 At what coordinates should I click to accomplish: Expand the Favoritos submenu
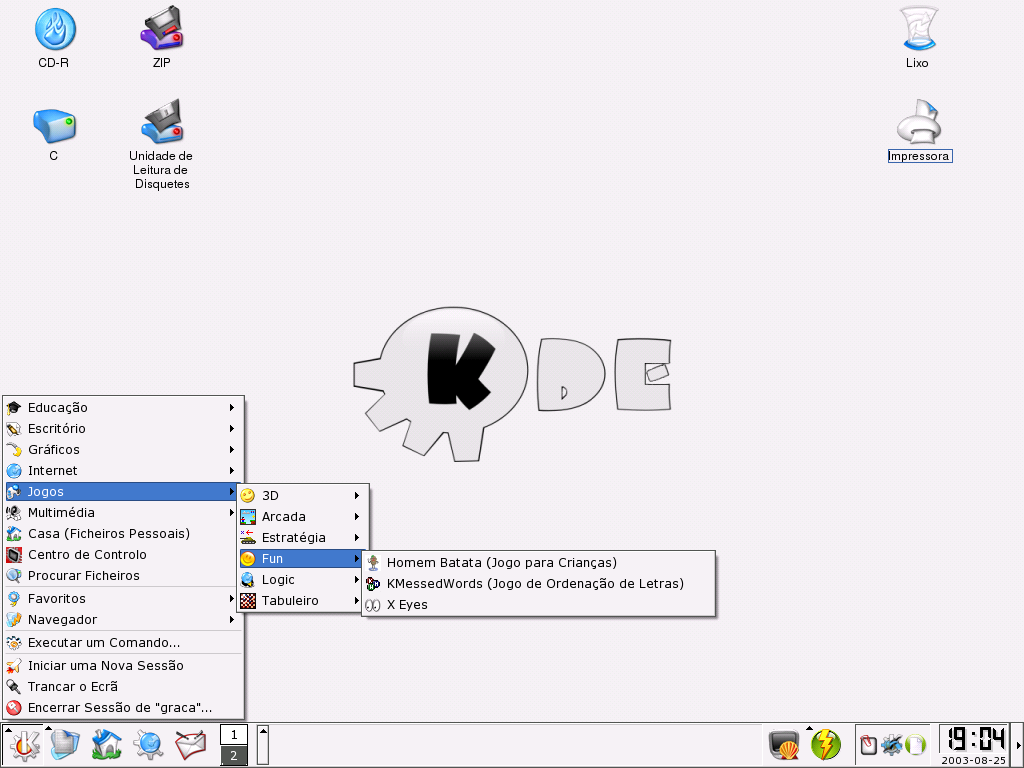pos(122,598)
